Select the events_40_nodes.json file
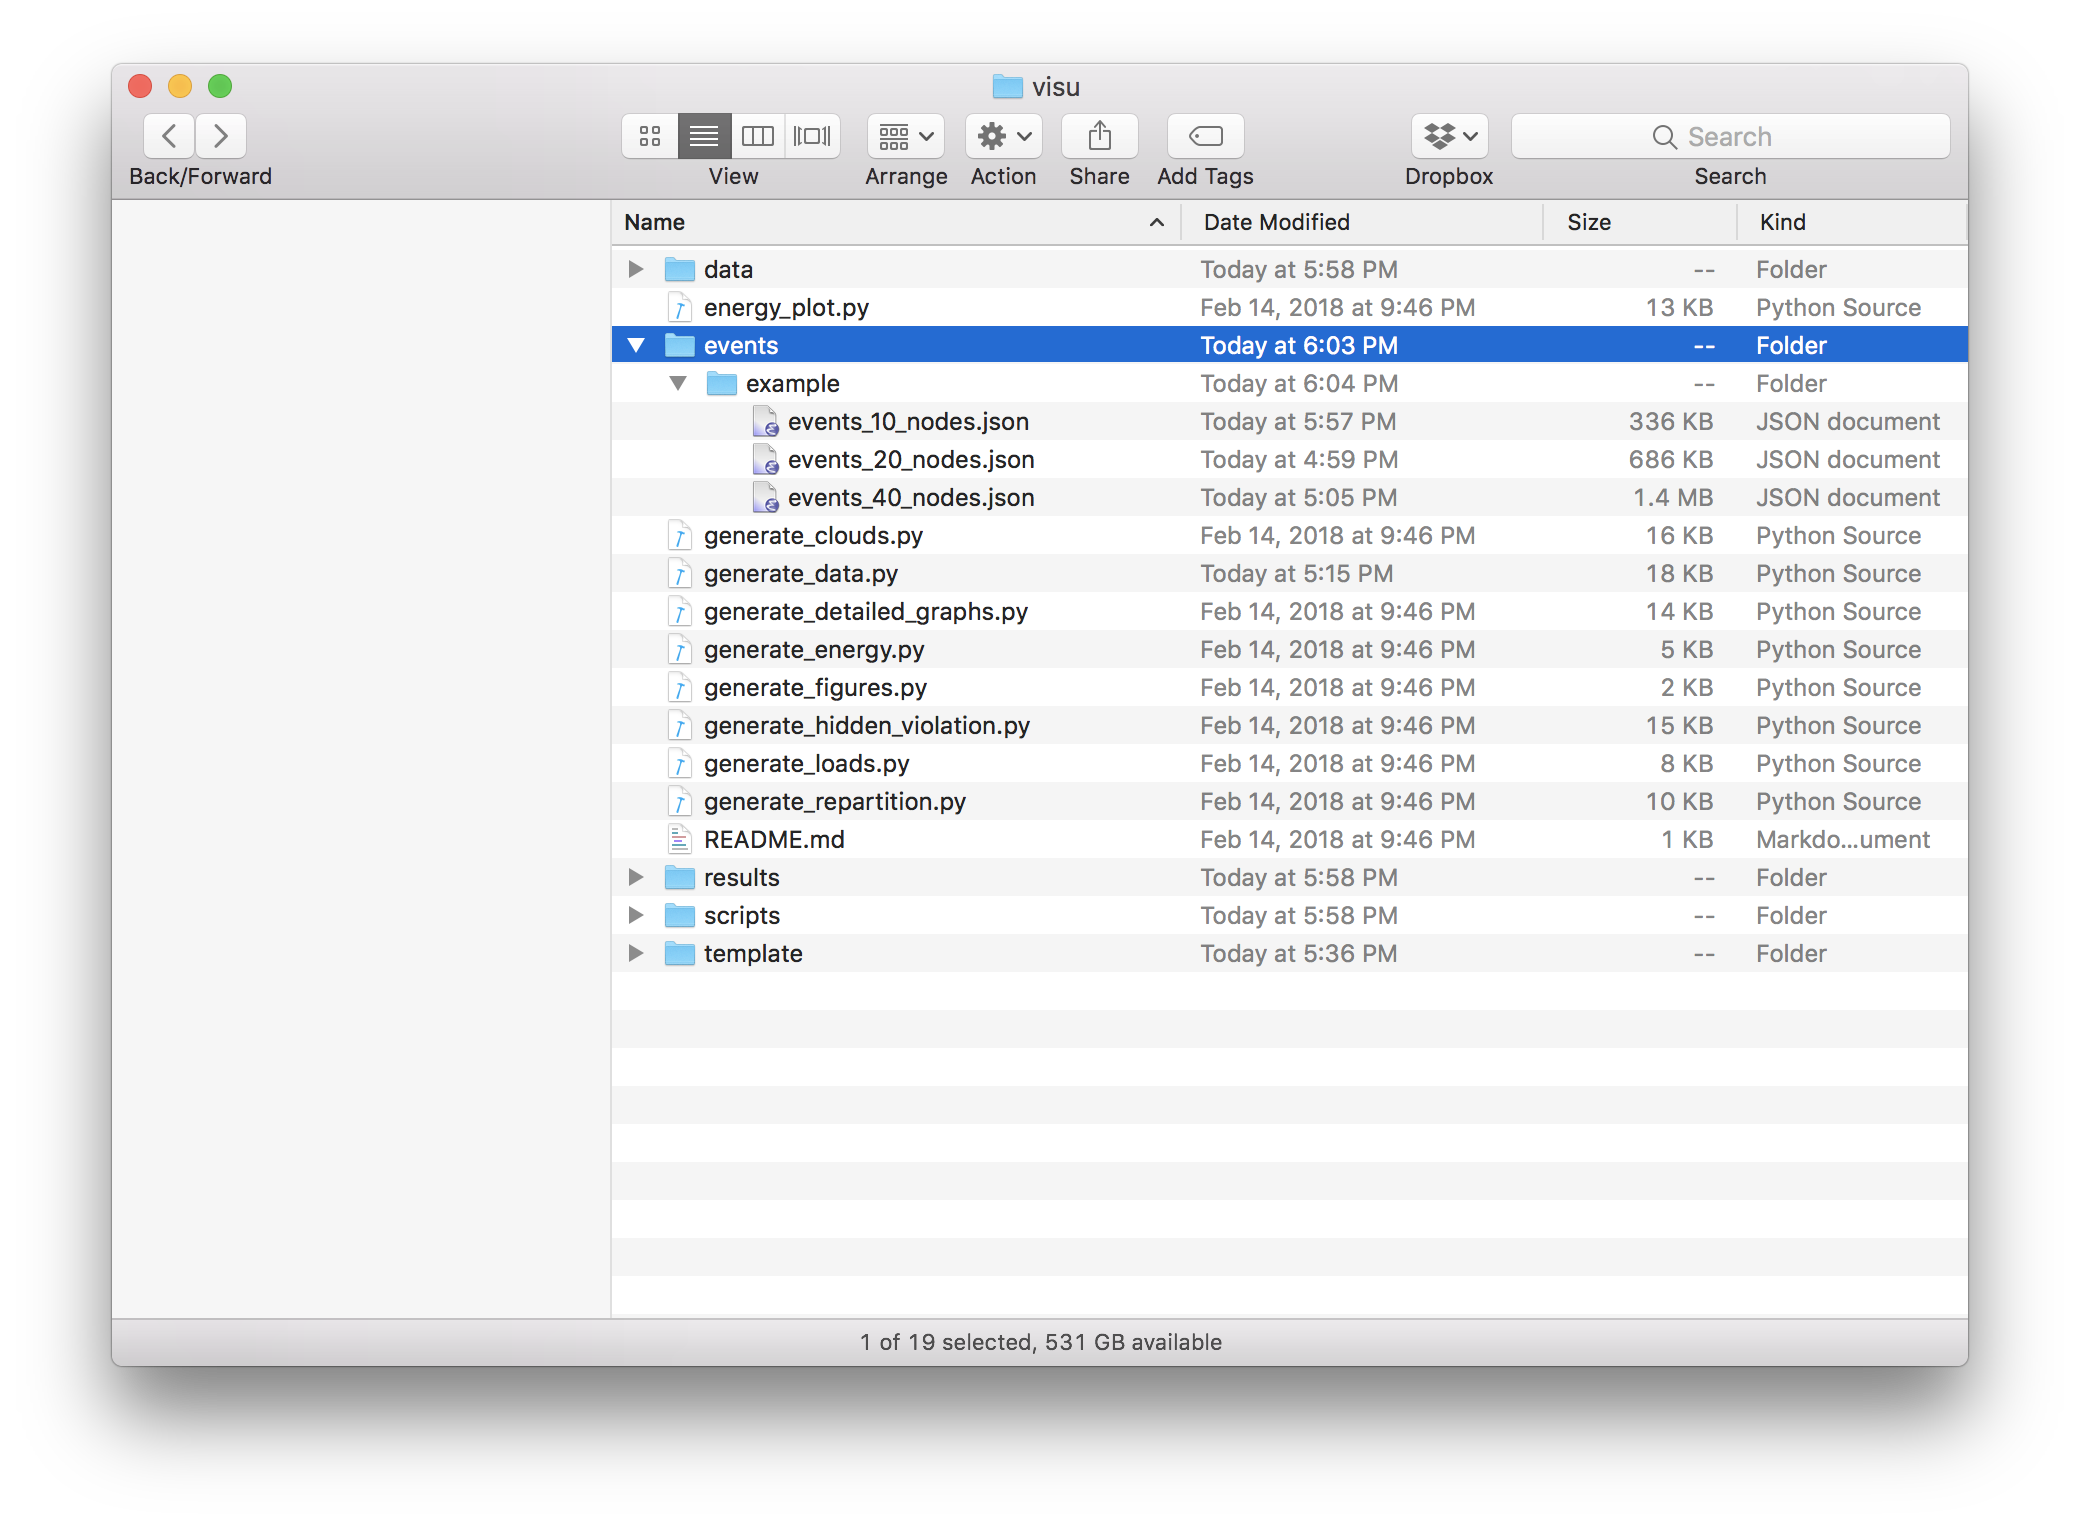2080x1526 pixels. click(x=910, y=498)
